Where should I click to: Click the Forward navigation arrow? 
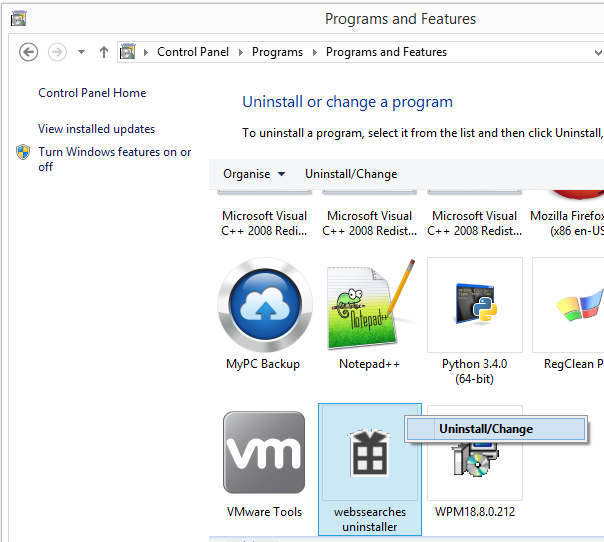57,52
